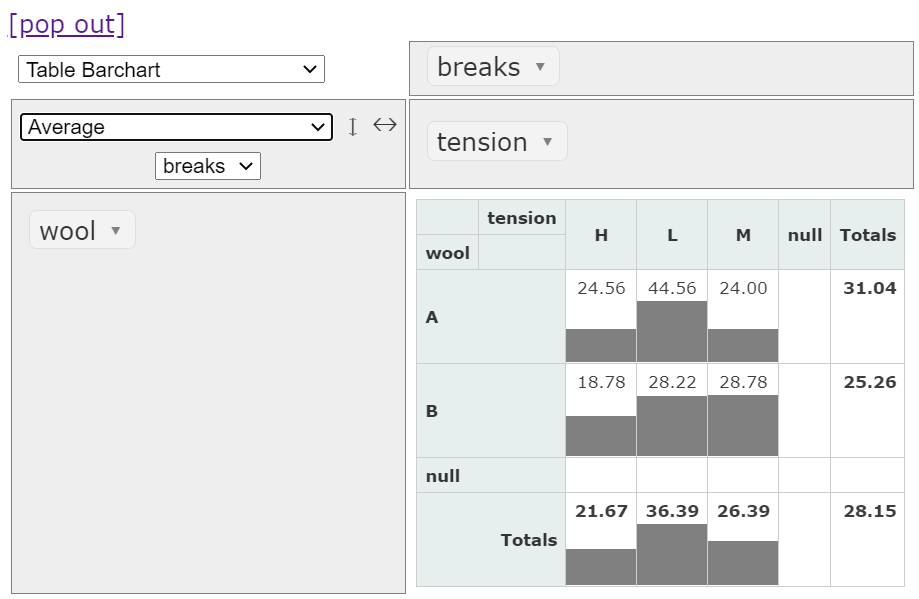Open the wool attribute filter triangle

(116, 231)
